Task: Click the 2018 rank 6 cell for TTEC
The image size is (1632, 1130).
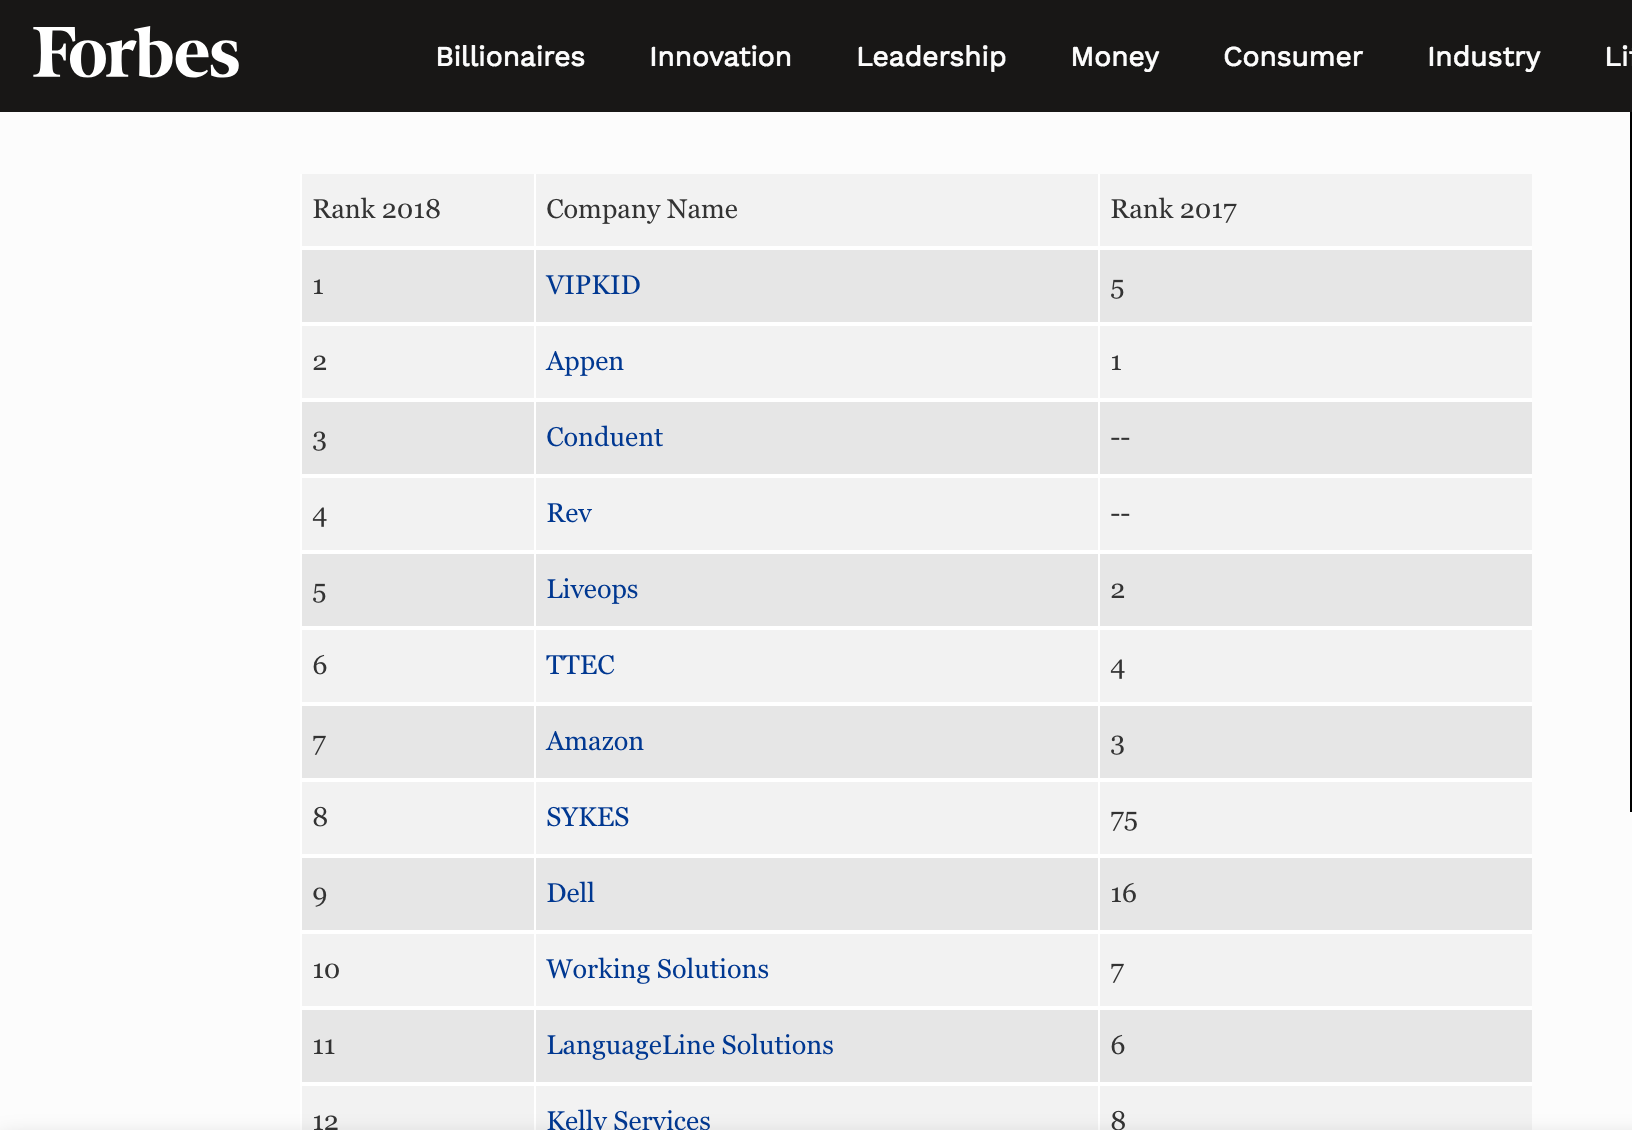Action: tap(418, 666)
